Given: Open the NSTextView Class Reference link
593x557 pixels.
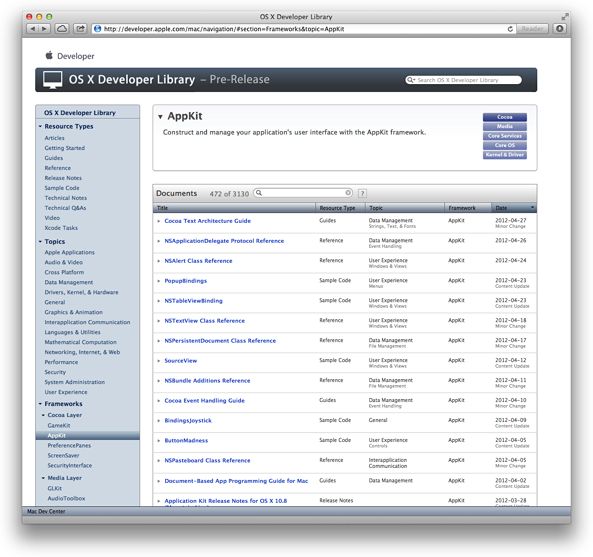Looking at the screenshot, I should (205, 321).
